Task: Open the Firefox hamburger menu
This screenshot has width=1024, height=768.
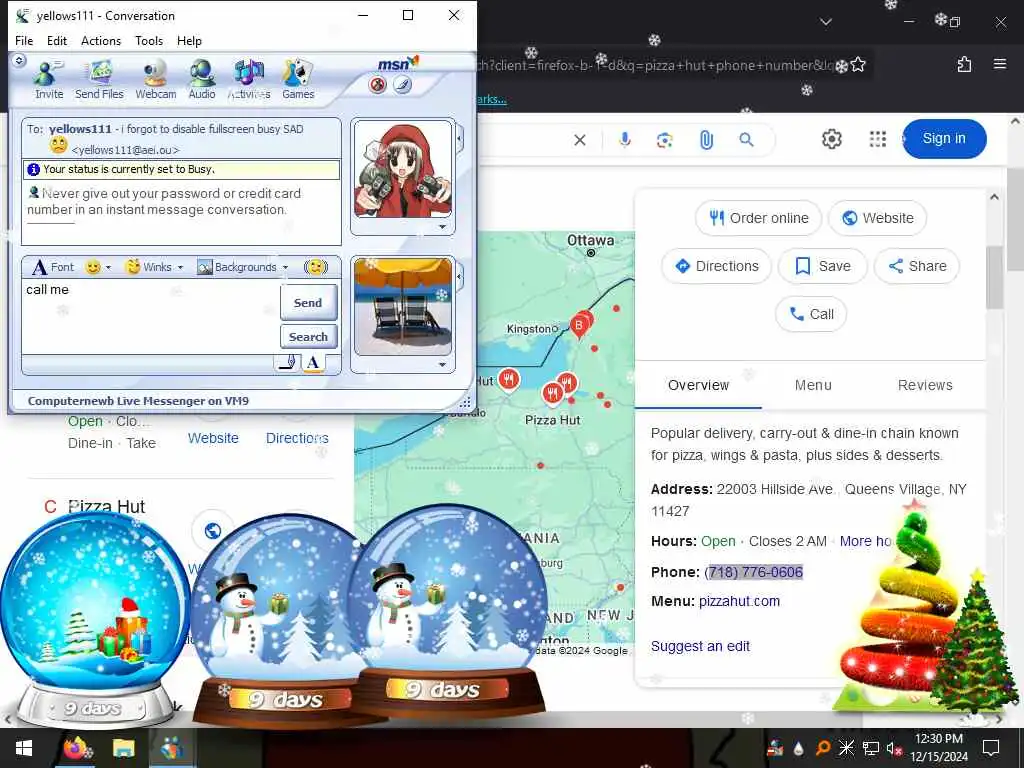Action: (1000, 64)
